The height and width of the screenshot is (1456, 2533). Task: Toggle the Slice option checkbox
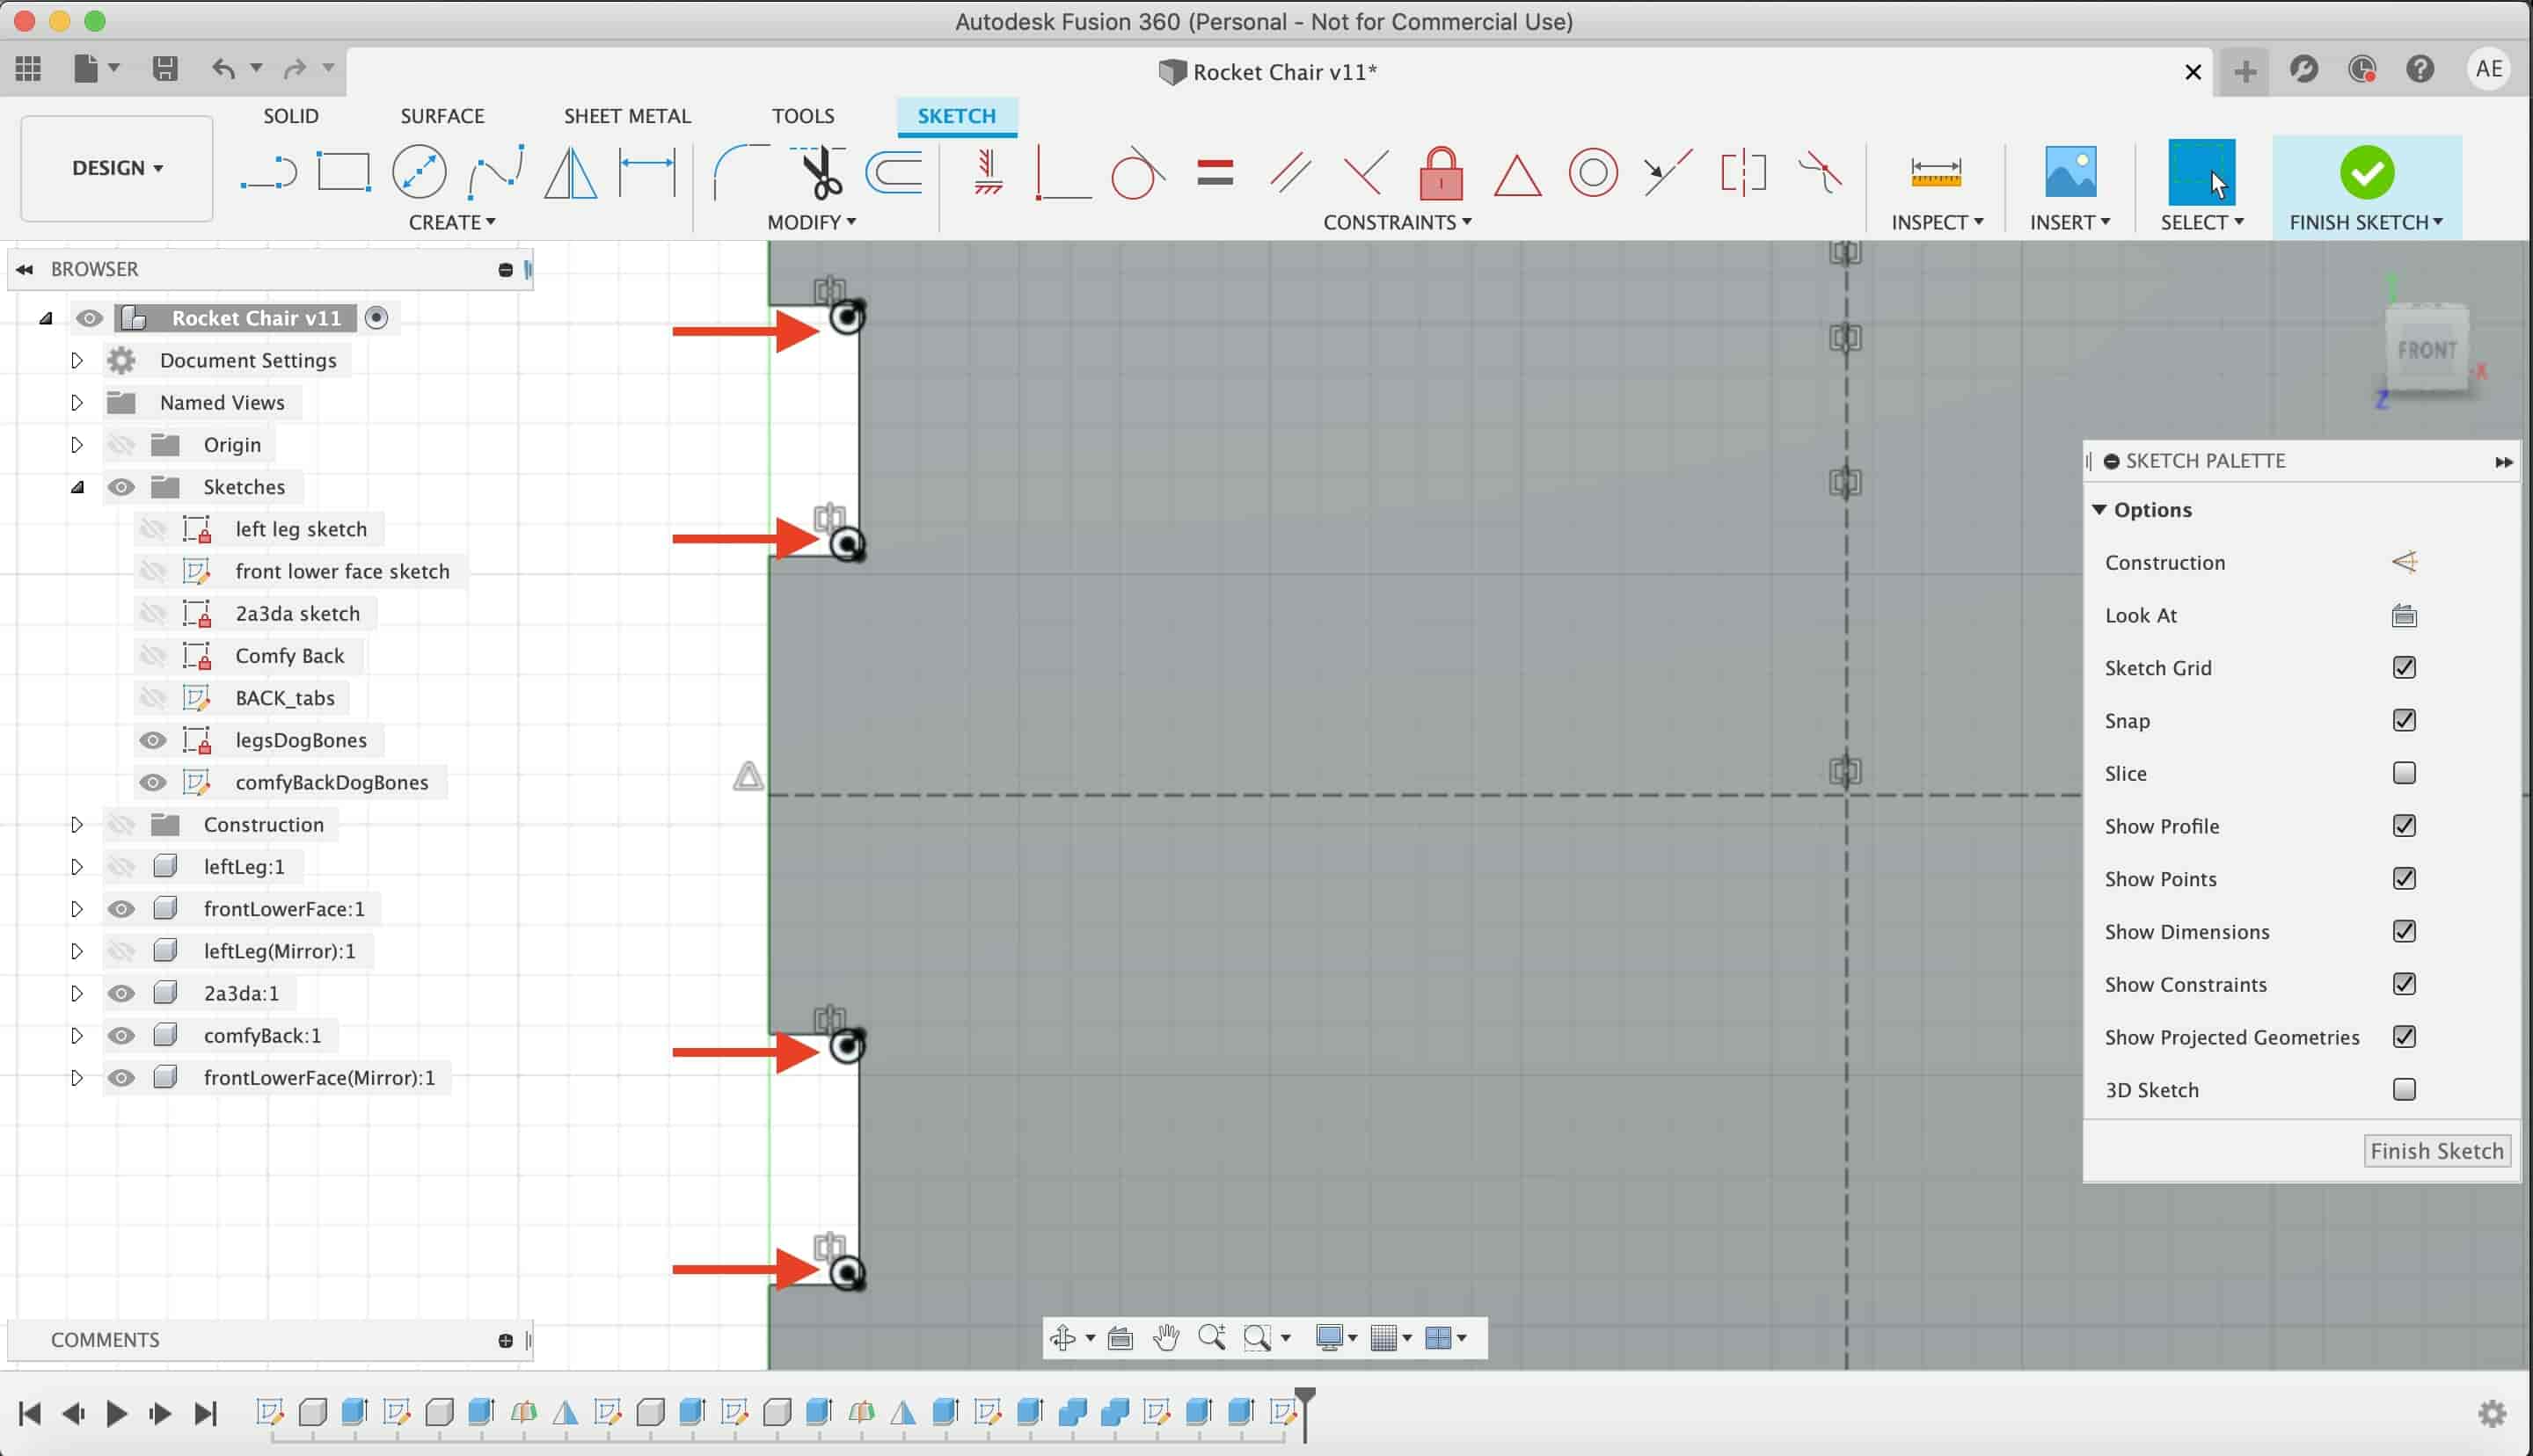[x=2405, y=772]
